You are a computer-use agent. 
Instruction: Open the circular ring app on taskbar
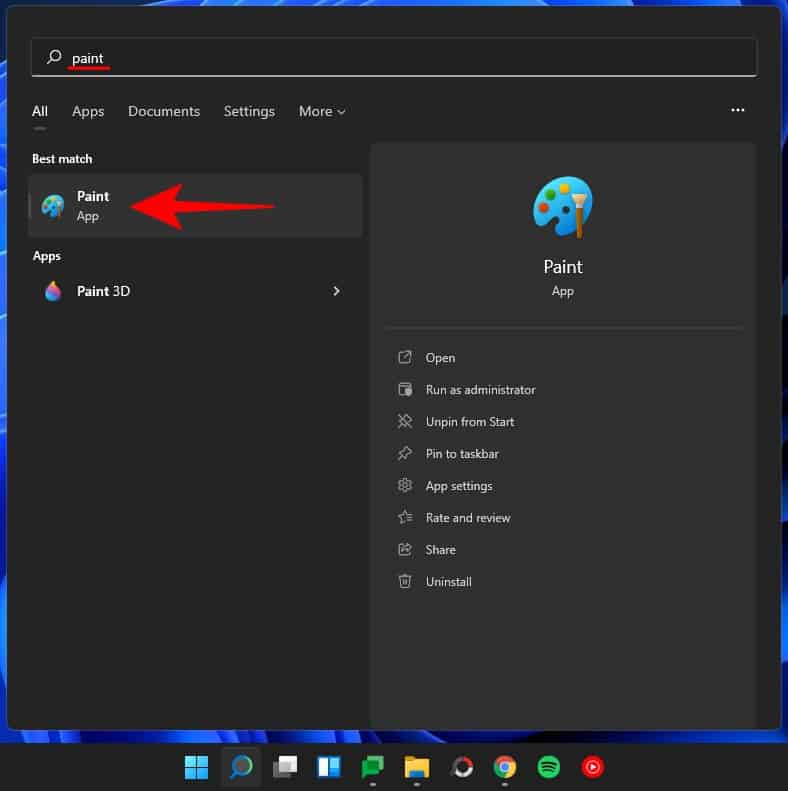click(x=462, y=767)
